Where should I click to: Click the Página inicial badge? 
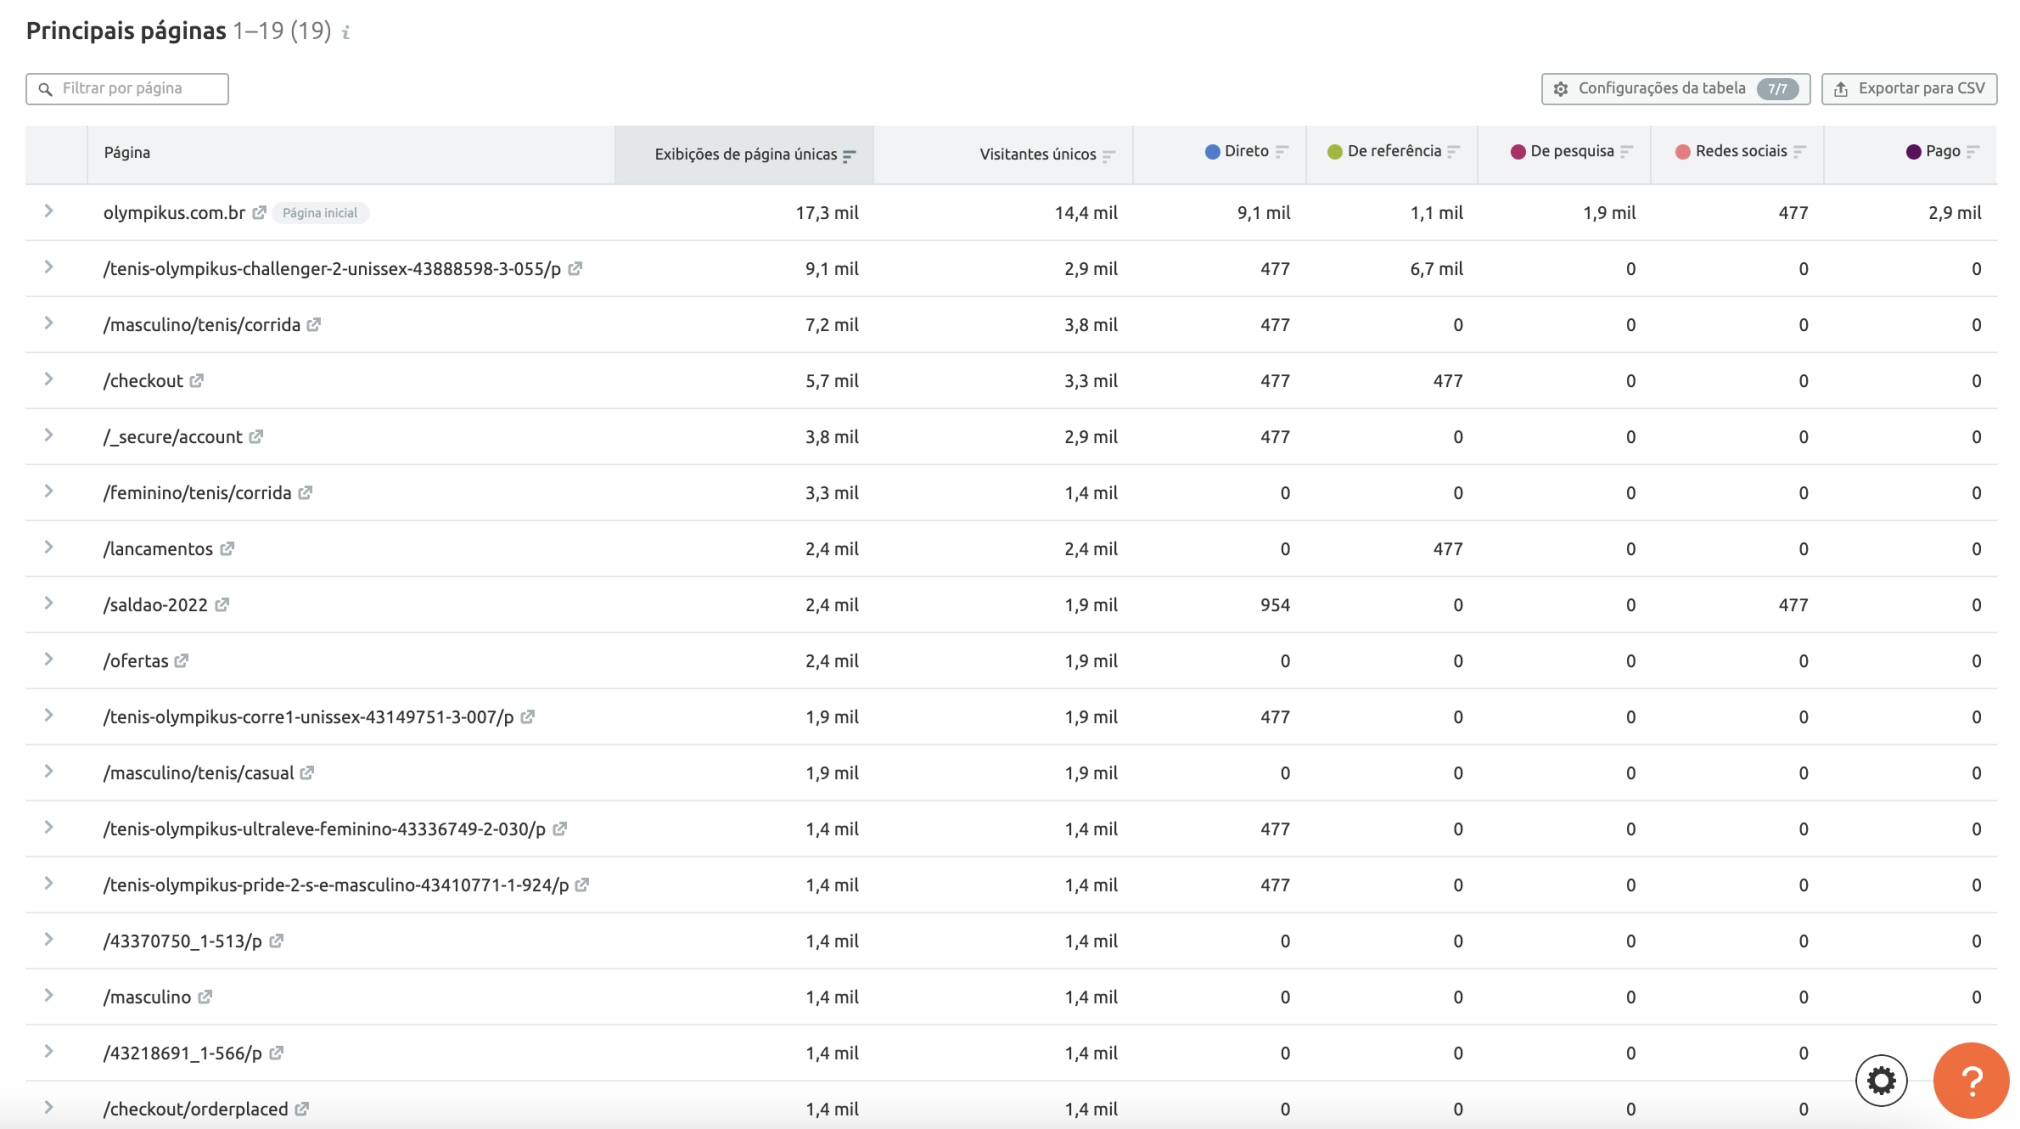coord(320,212)
